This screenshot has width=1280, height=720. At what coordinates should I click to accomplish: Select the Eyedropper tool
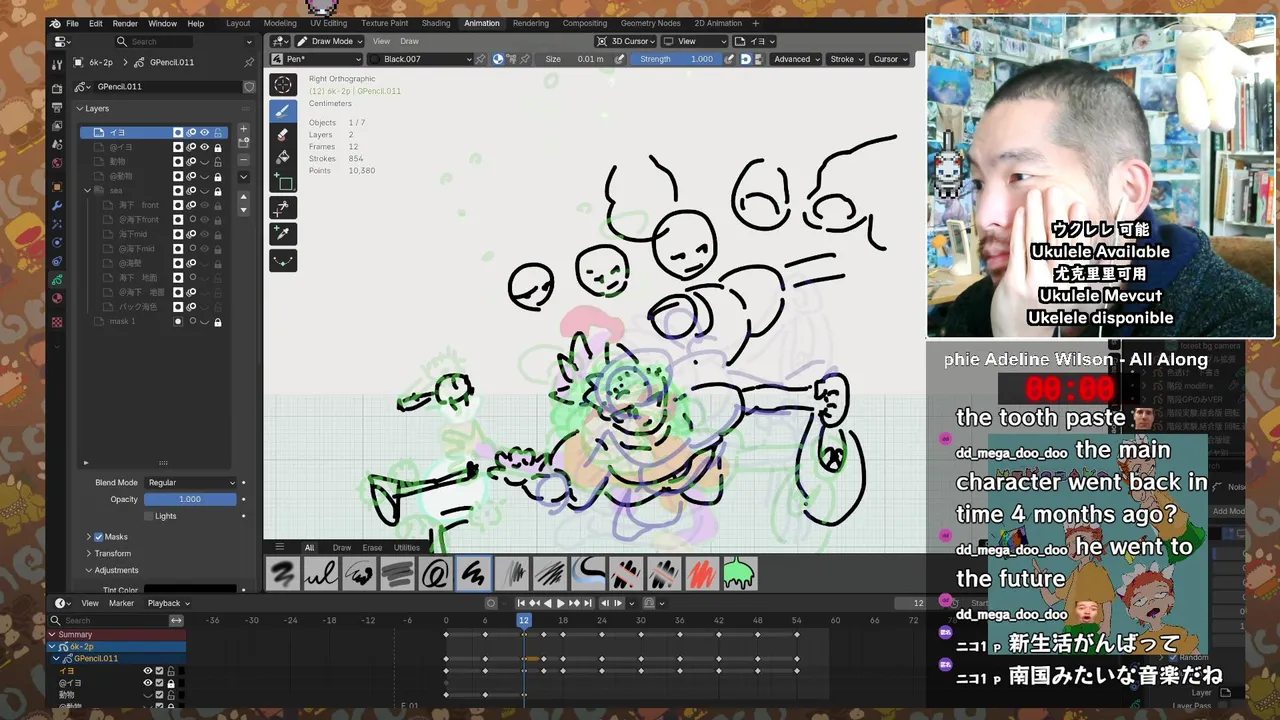pyautogui.click(x=283, y=233)
